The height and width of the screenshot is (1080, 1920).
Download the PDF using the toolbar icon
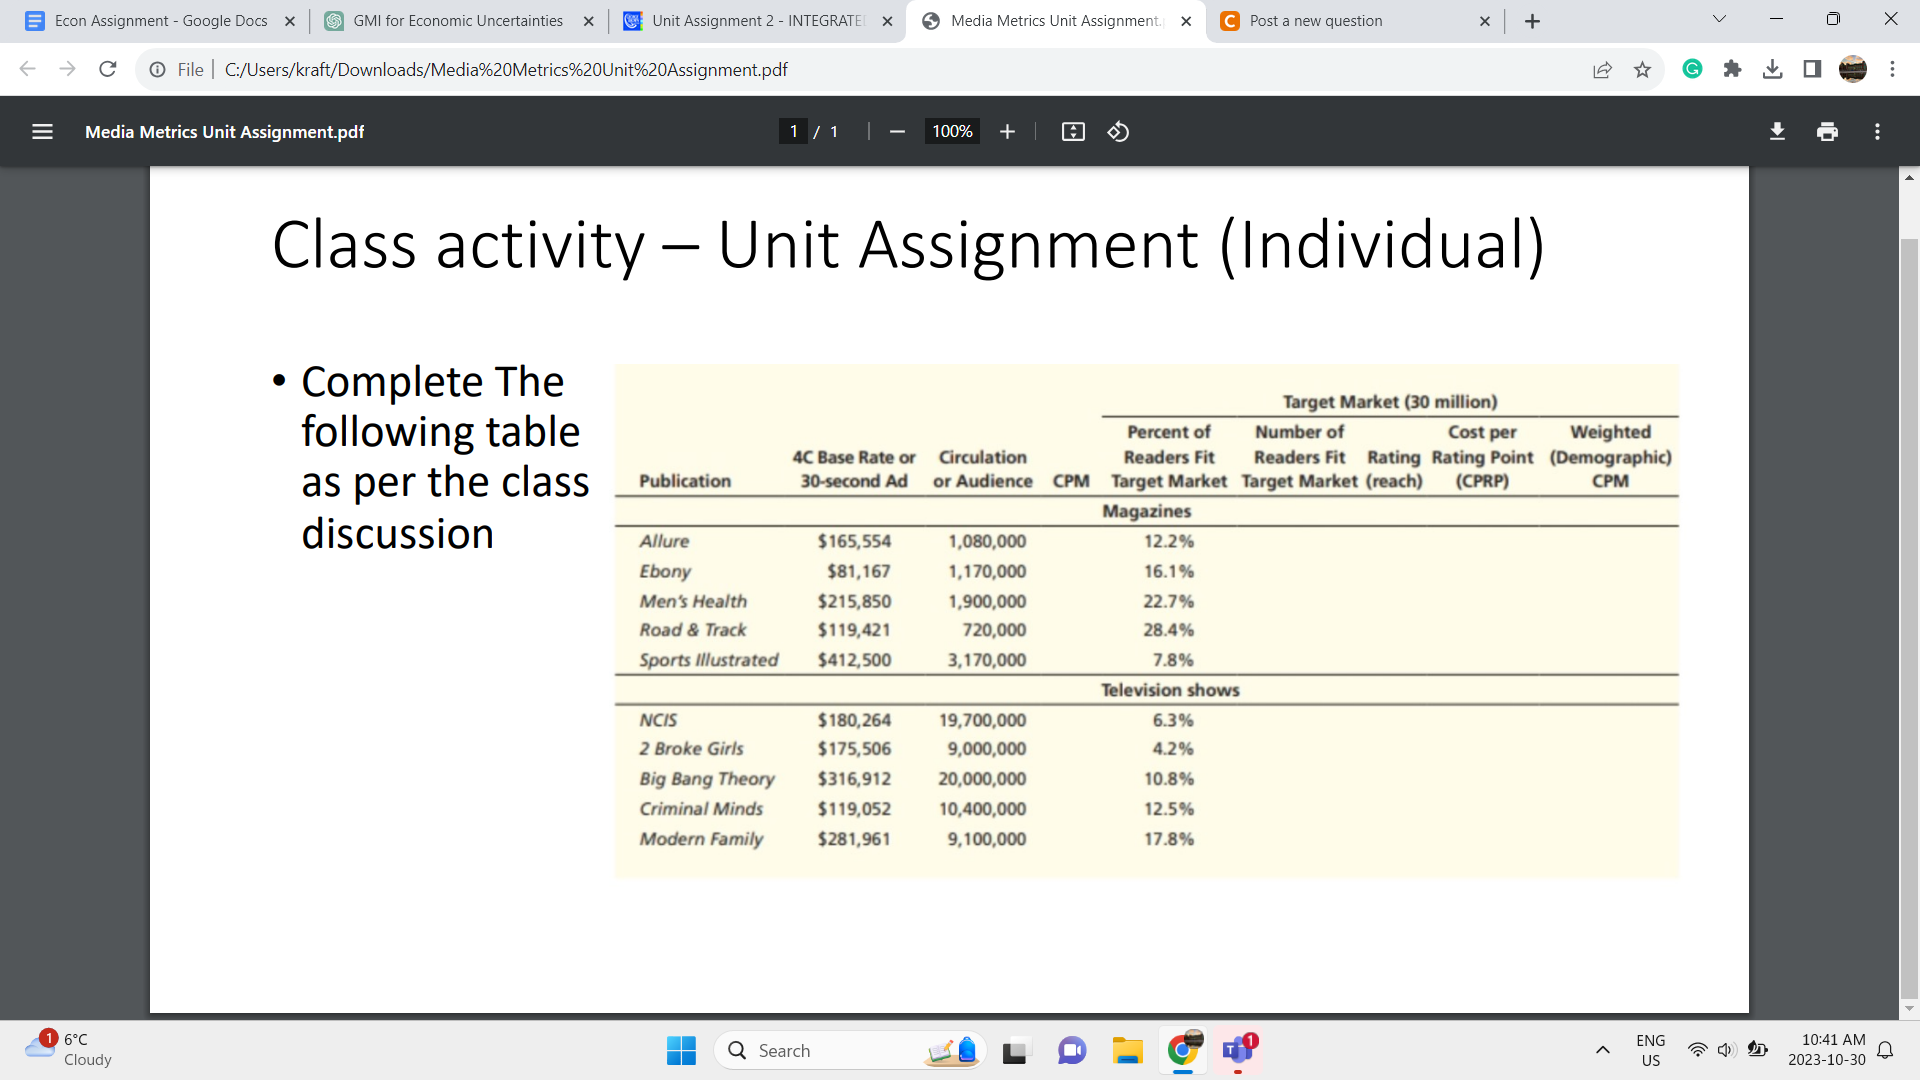coord(1777,131)
